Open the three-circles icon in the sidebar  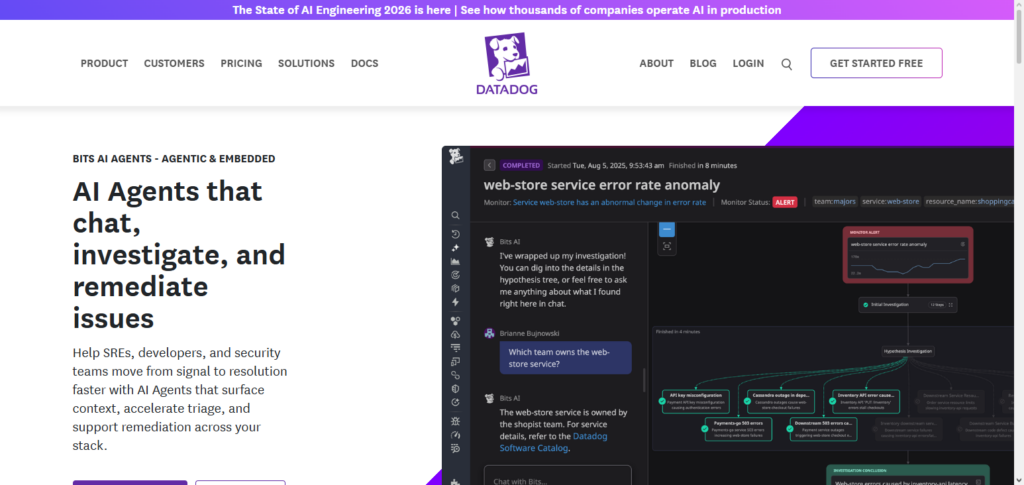click(x=456, y=321)
